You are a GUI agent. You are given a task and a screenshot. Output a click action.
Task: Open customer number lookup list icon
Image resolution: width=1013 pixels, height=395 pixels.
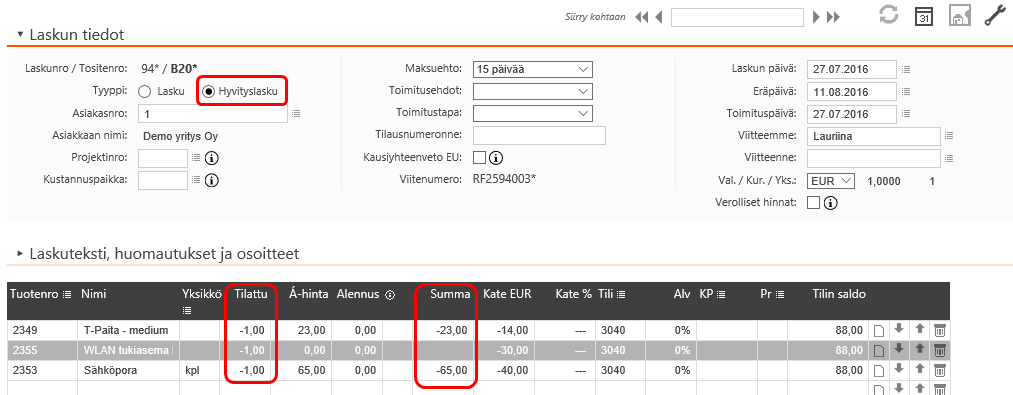coord(296,114)
